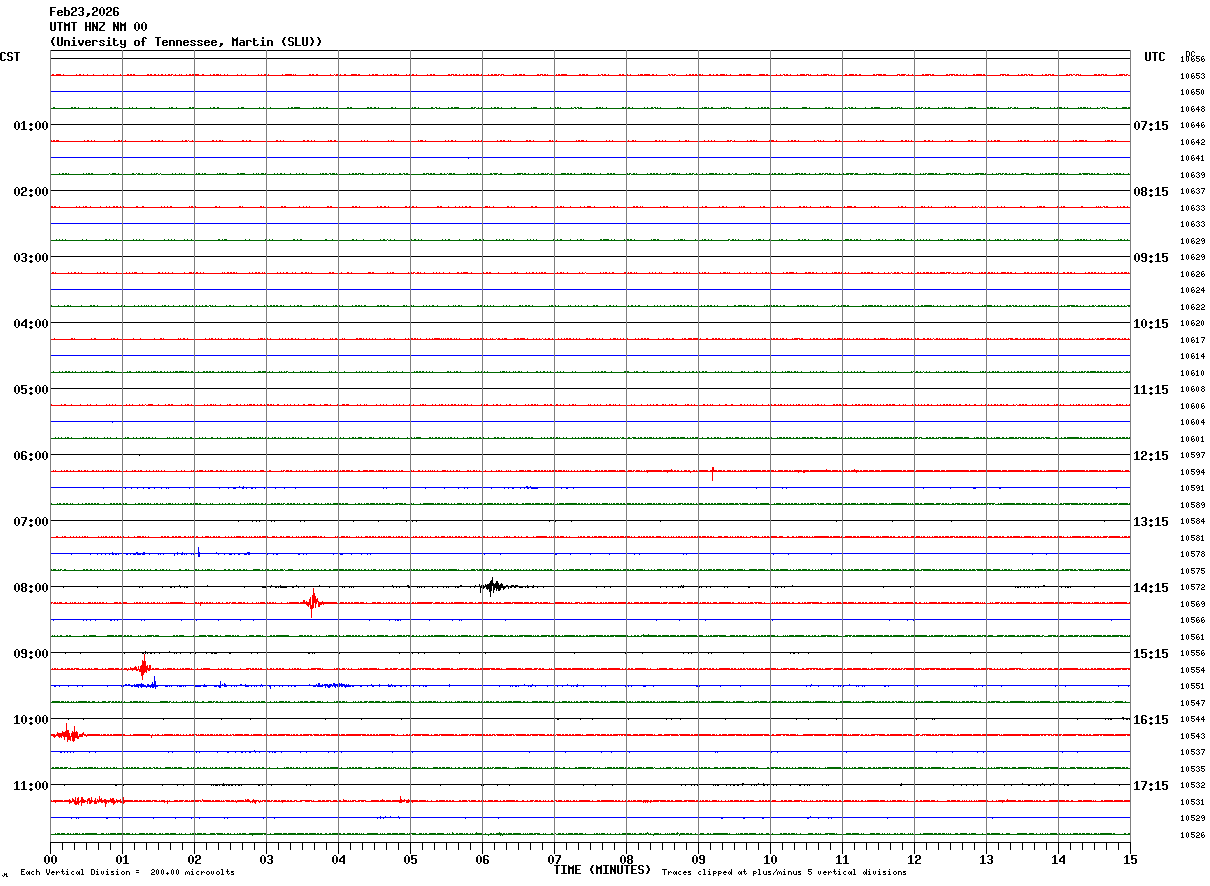Click the red burst just below the 10:00 trace
This screenshot has width=1210, height=886.
pos(68,734)
